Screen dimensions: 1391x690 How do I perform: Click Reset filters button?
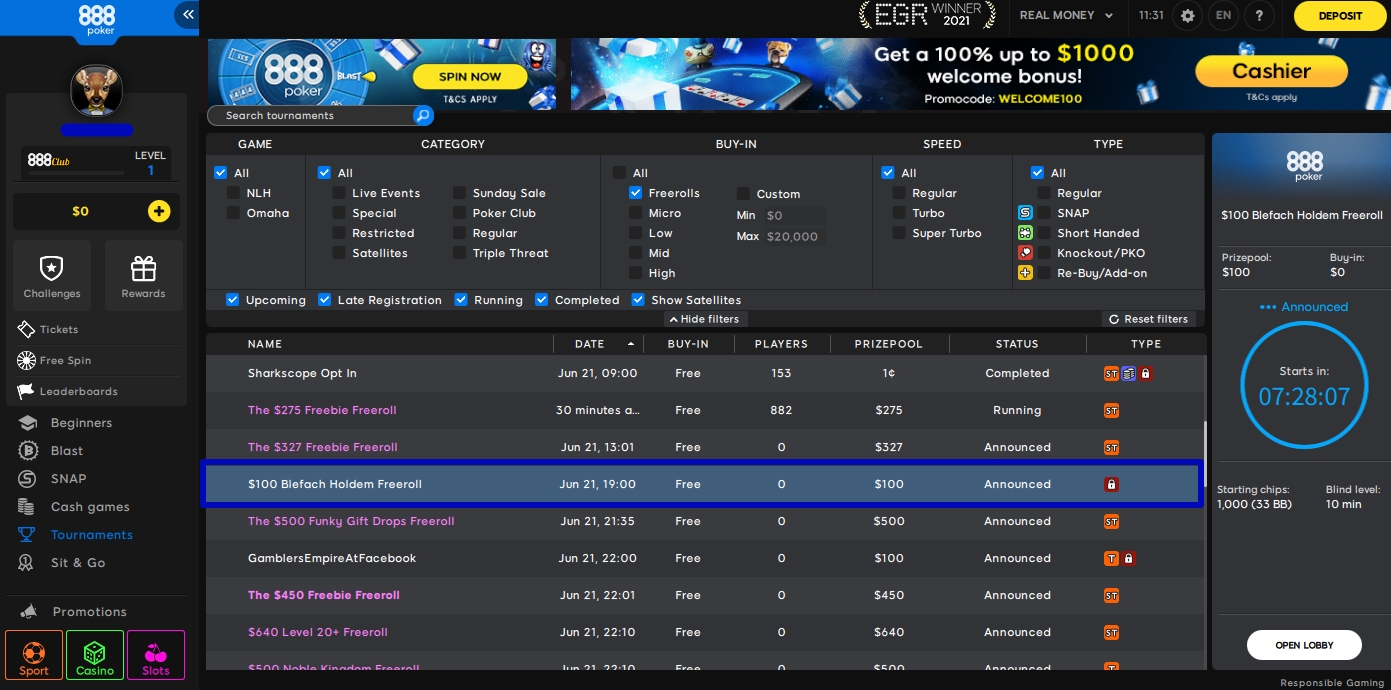(x=1148, y=319)
